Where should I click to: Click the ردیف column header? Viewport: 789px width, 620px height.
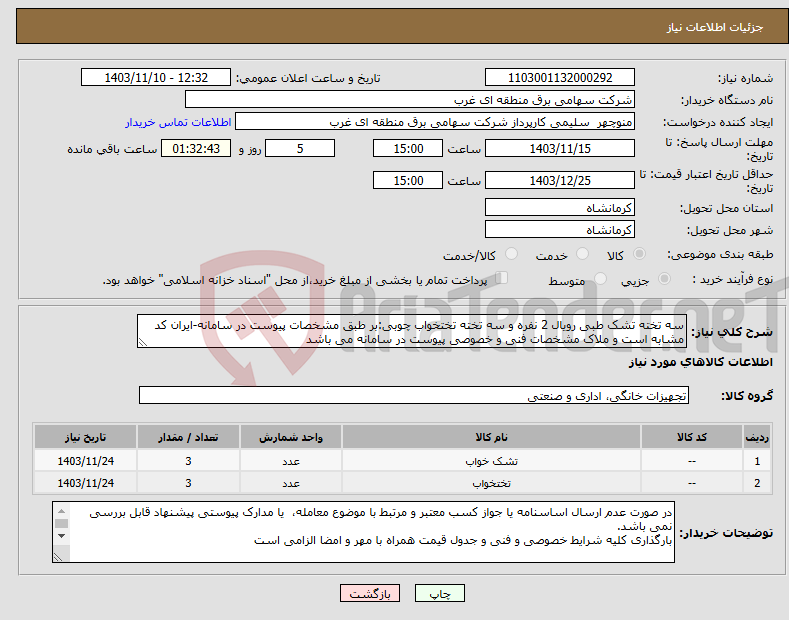(757, 437)
